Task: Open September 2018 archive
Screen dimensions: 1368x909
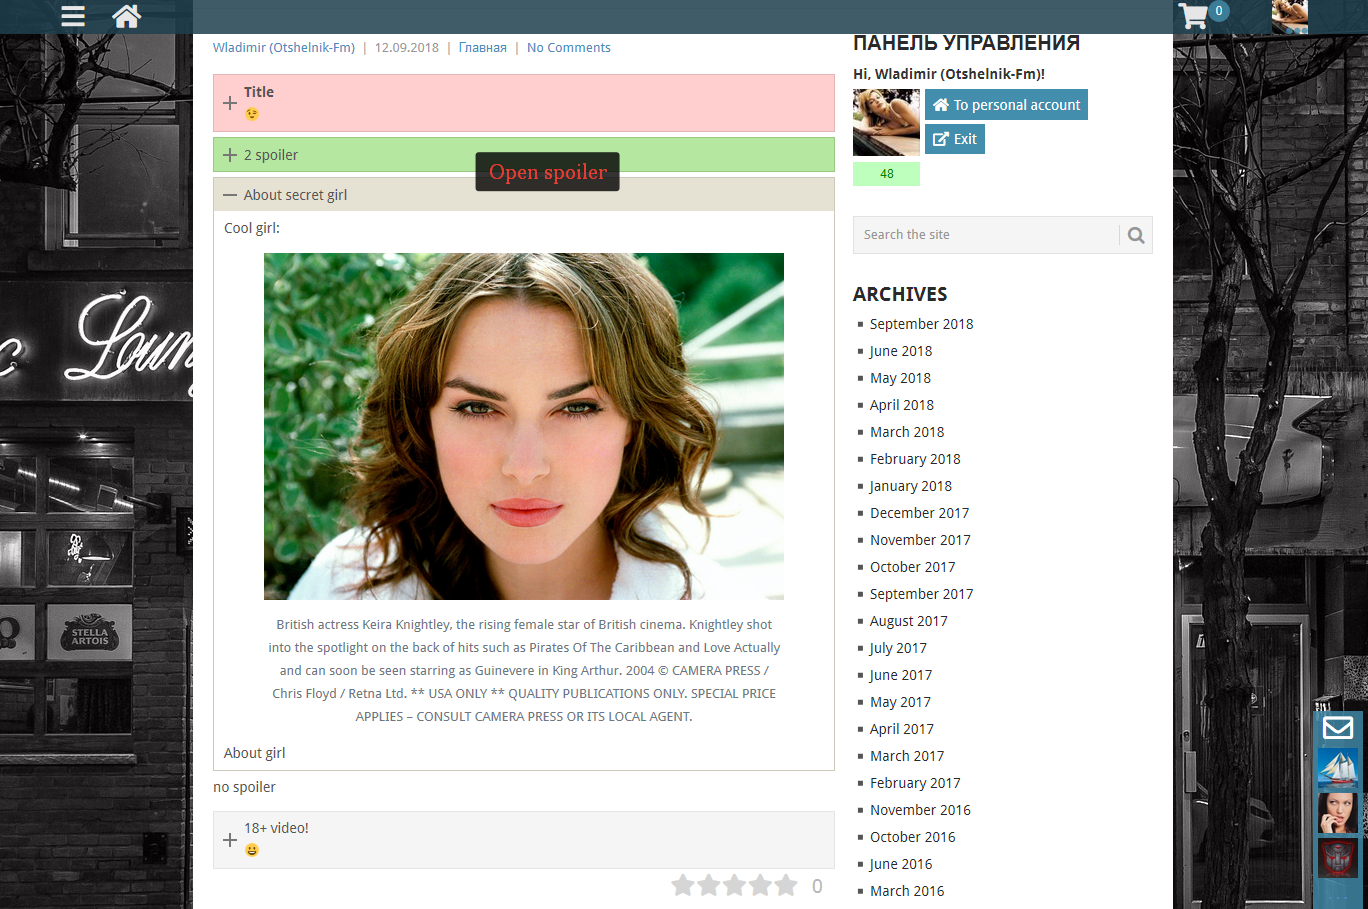Action: point(921,324)
